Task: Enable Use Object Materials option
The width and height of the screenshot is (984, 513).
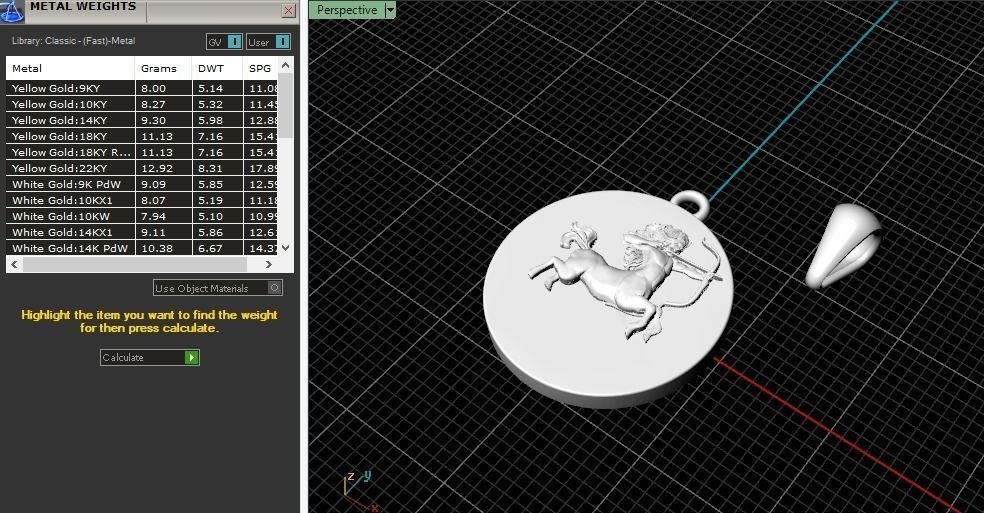Action: [275, 288]
